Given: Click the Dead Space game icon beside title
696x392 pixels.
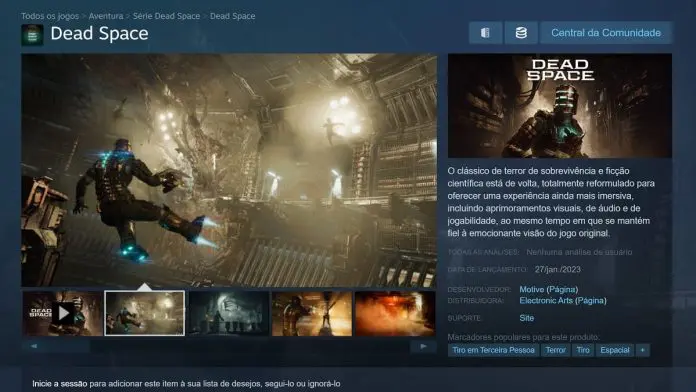Looking at the screenshot, I should (x=32, y=35).
